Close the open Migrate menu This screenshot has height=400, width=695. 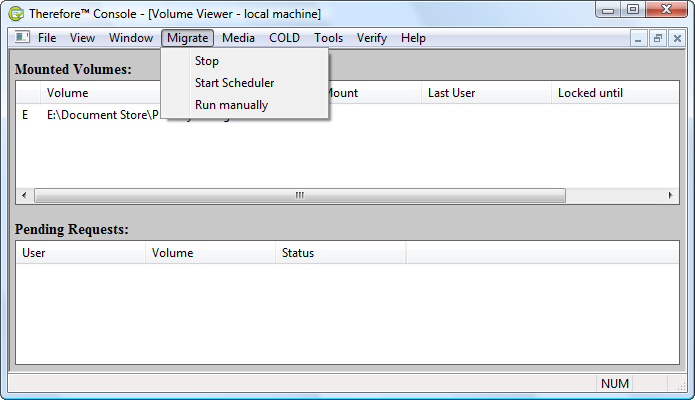coord(187,38)
